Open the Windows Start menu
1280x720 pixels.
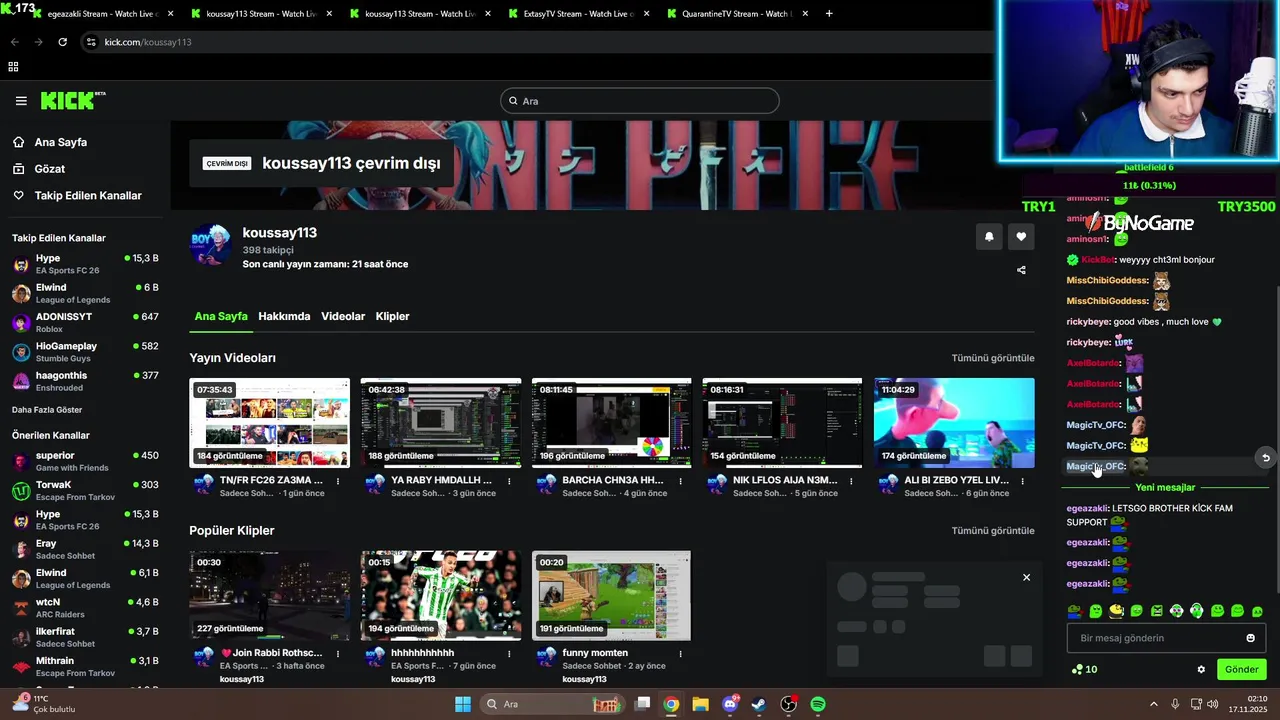(x=463, y=704)
